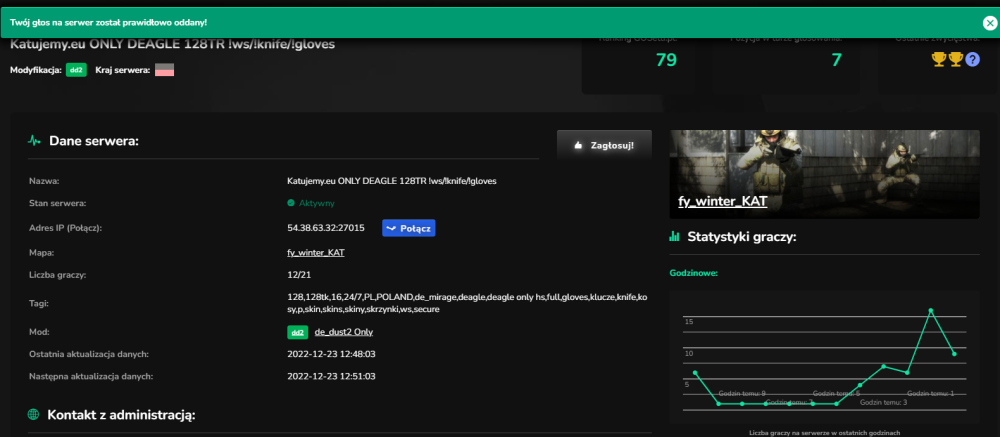The height and width of the screenshot is (437, 1000).
Task: Click the server name value in Nazwa row
Action: 392,181
